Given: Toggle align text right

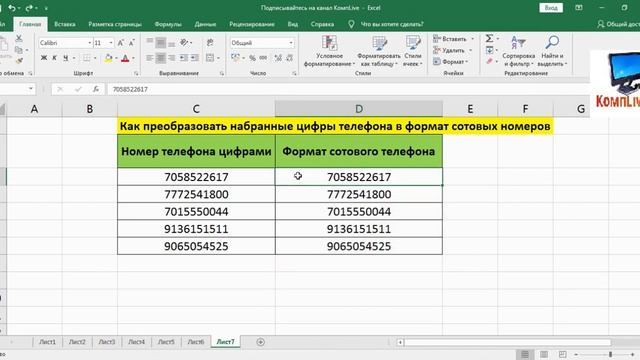Looking at the screenshot, I should point(172,58).
